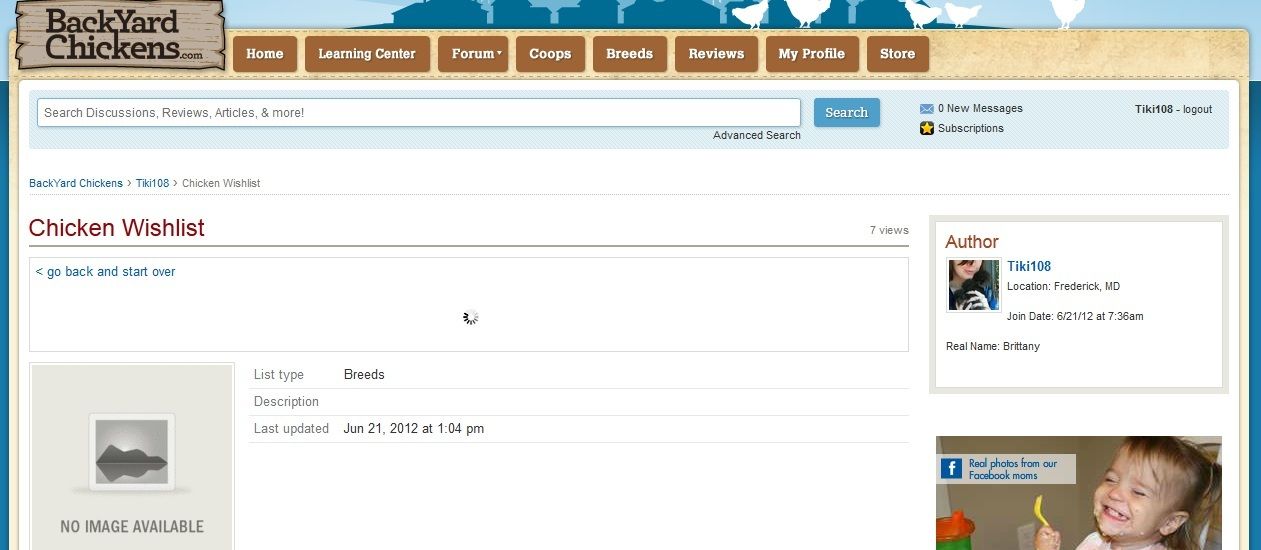Screen dimensions: 1261x550
Task: Focus the search discussions input field
Action: (418, 113)
